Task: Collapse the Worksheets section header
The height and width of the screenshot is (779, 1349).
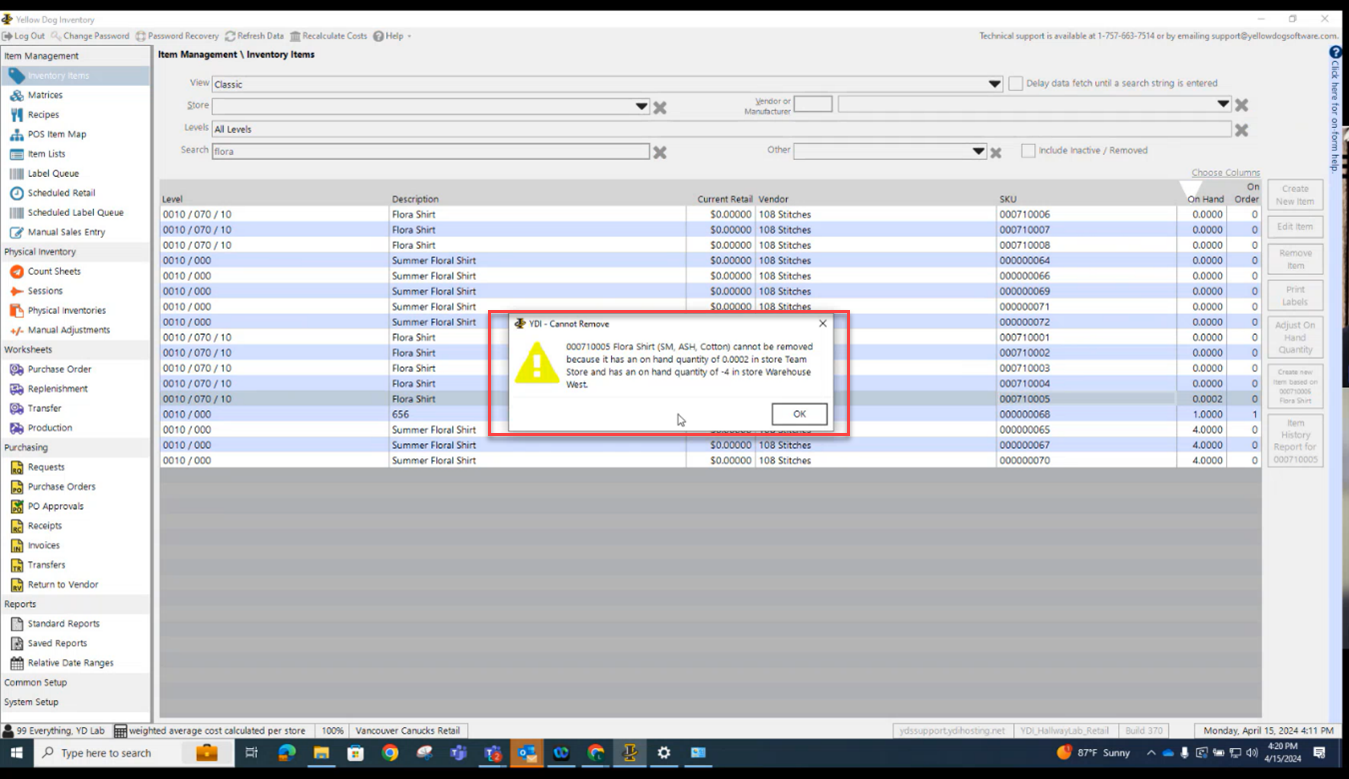Action: (75, 350)
